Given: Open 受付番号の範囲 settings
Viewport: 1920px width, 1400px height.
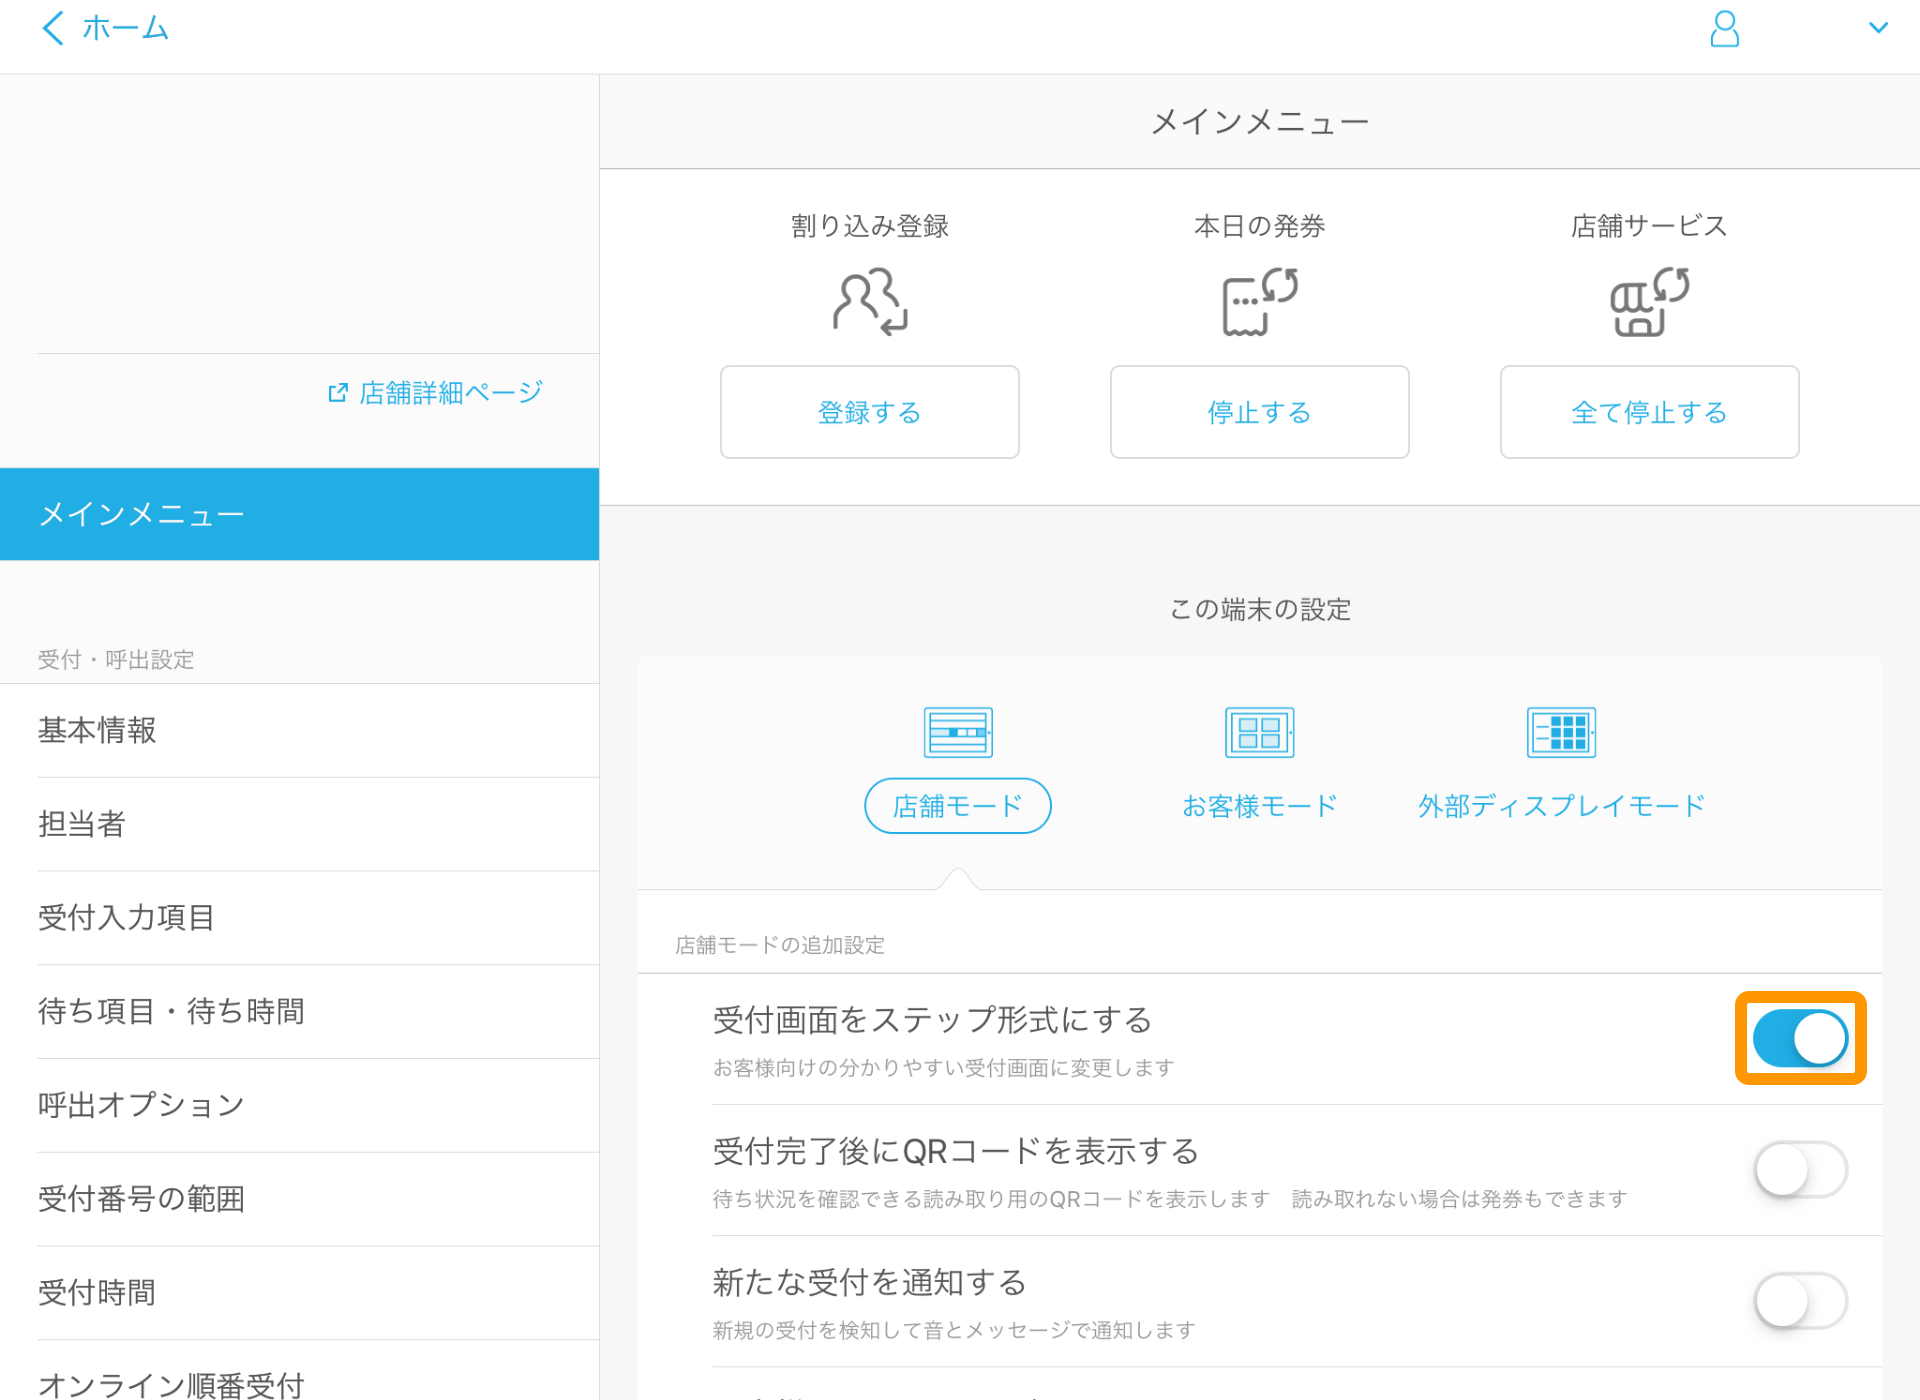Looking at the screenshot, I should (299, 1199).
